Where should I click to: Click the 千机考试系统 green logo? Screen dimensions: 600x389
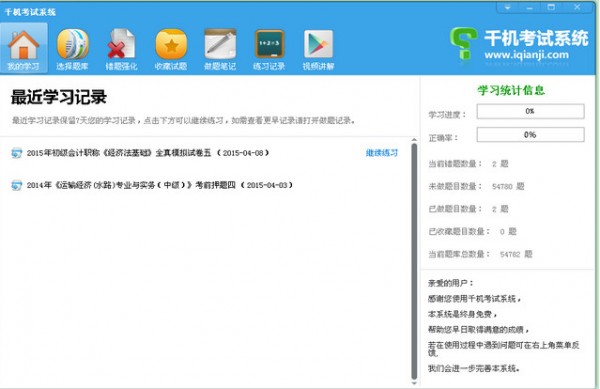pyautogui.click(x=463, y=43)
